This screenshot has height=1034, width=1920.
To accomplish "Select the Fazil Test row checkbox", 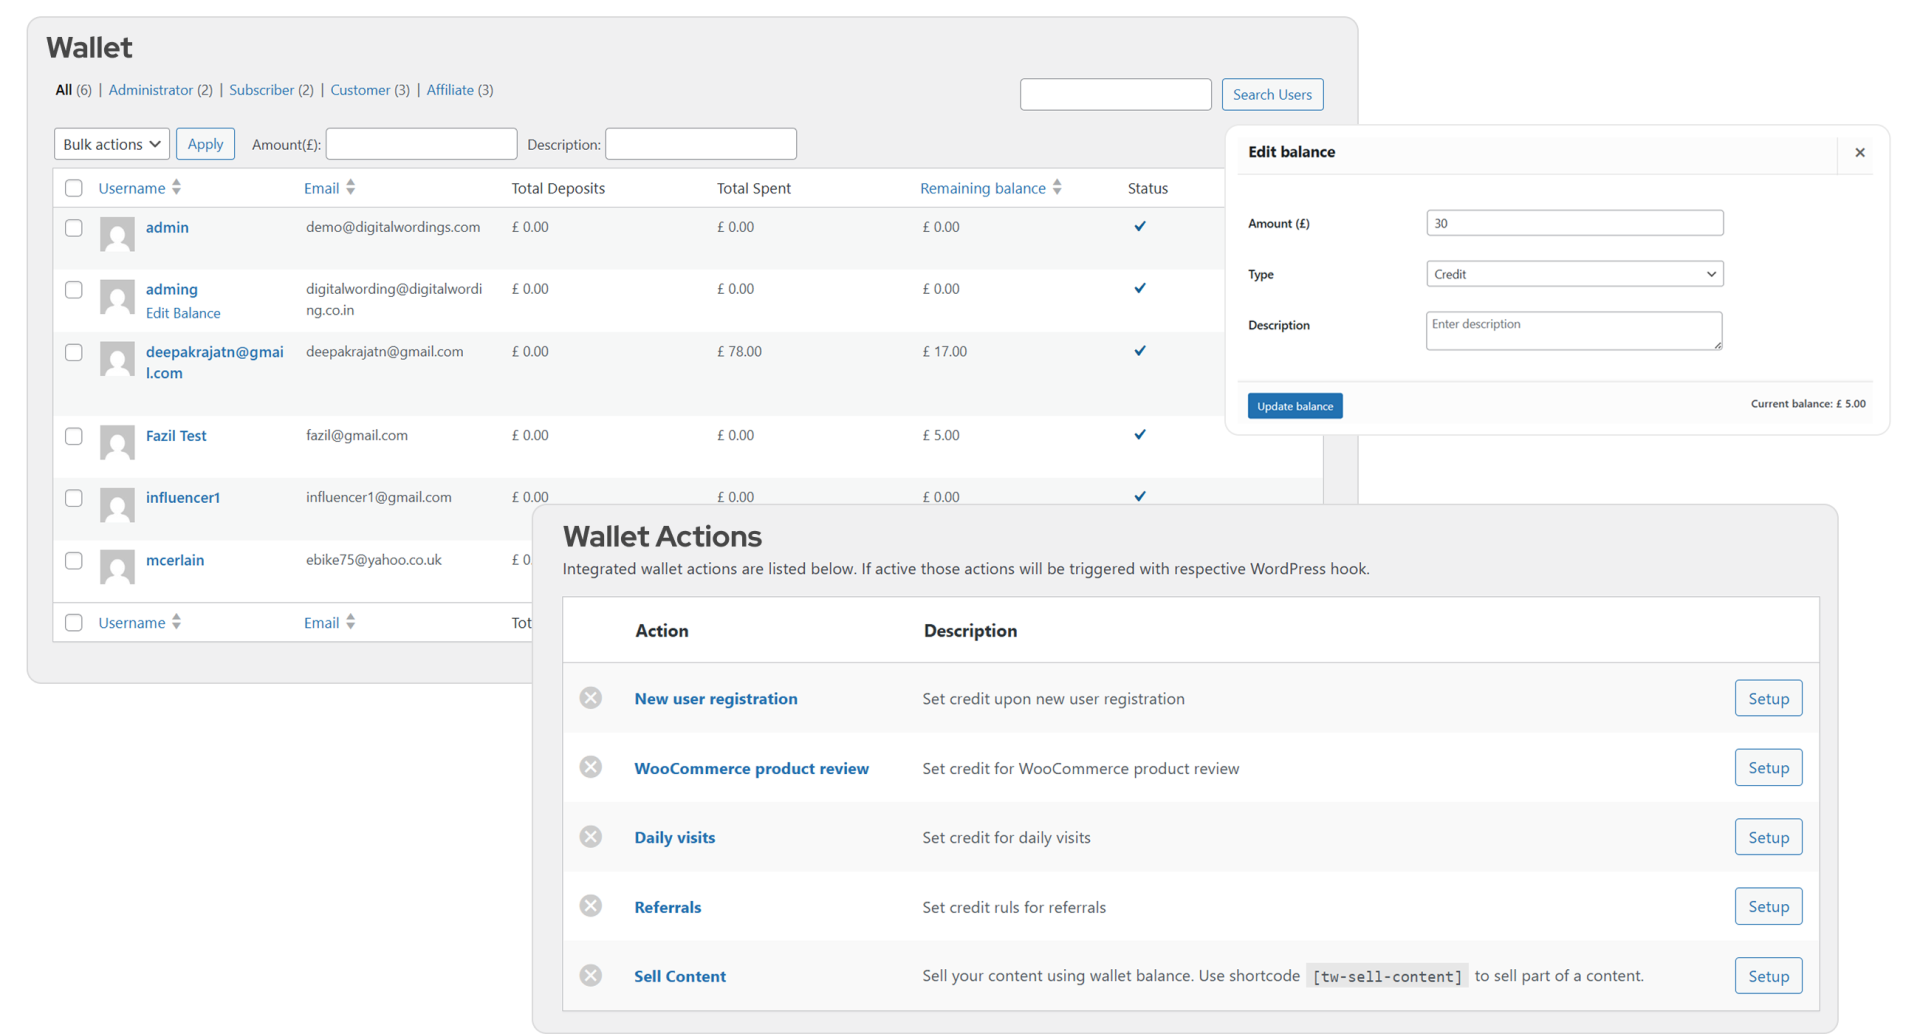I will point(74,436).
